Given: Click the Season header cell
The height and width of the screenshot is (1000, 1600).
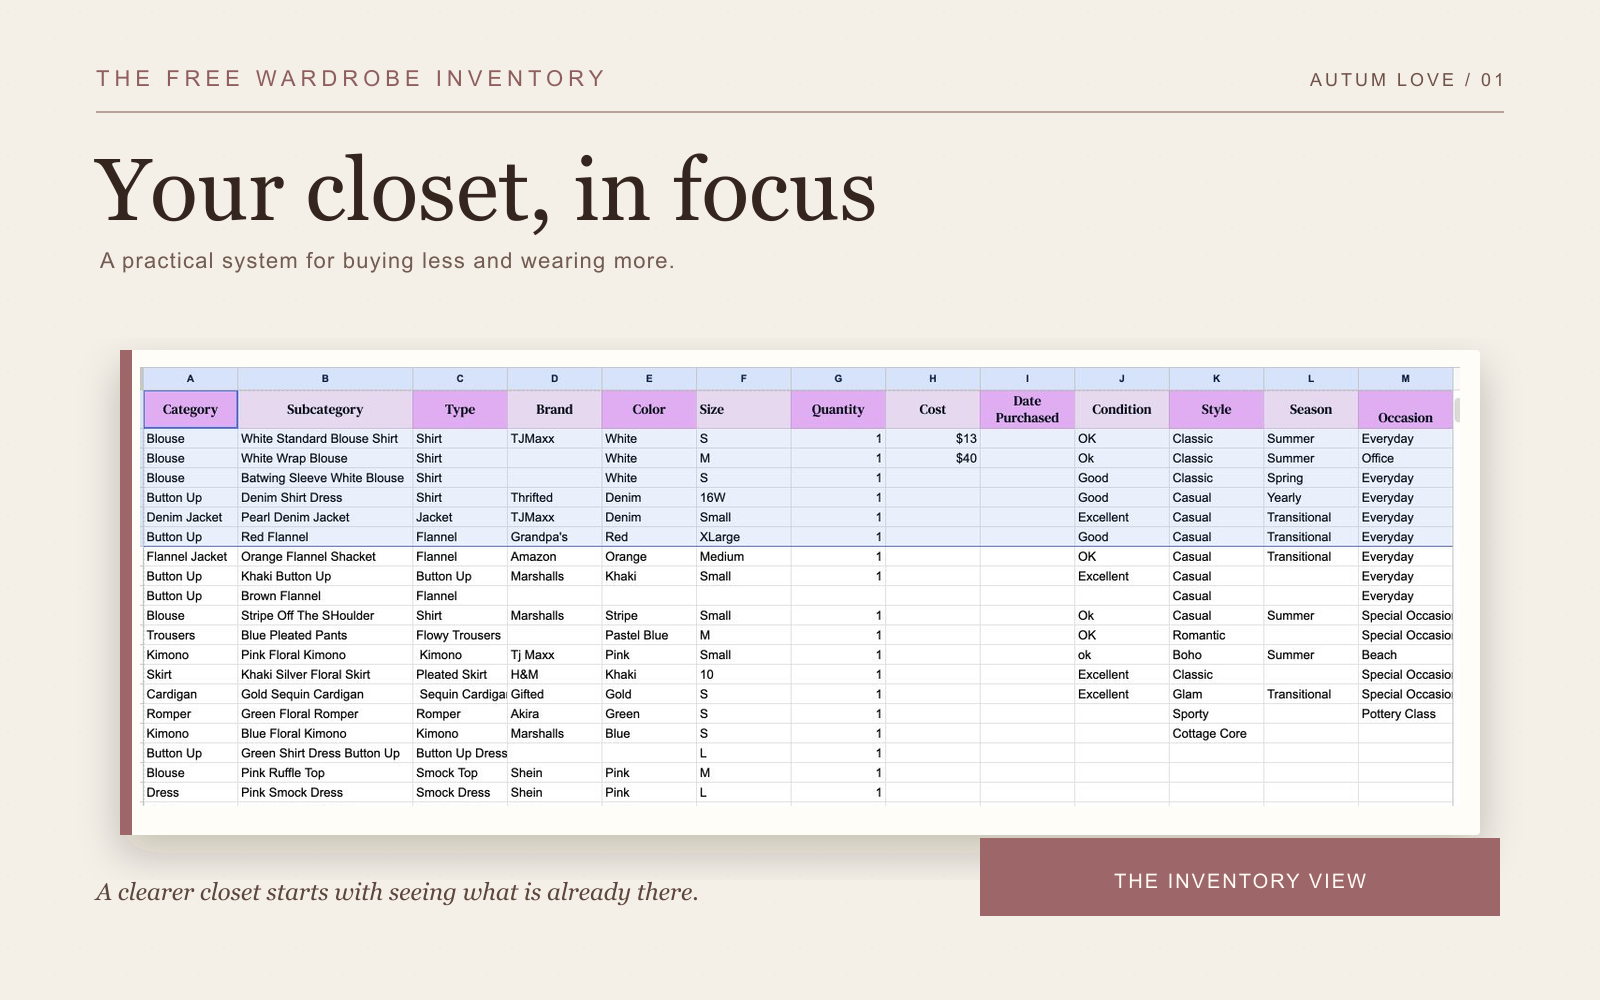Looking at the screenshot, I should click(1310, 409).
